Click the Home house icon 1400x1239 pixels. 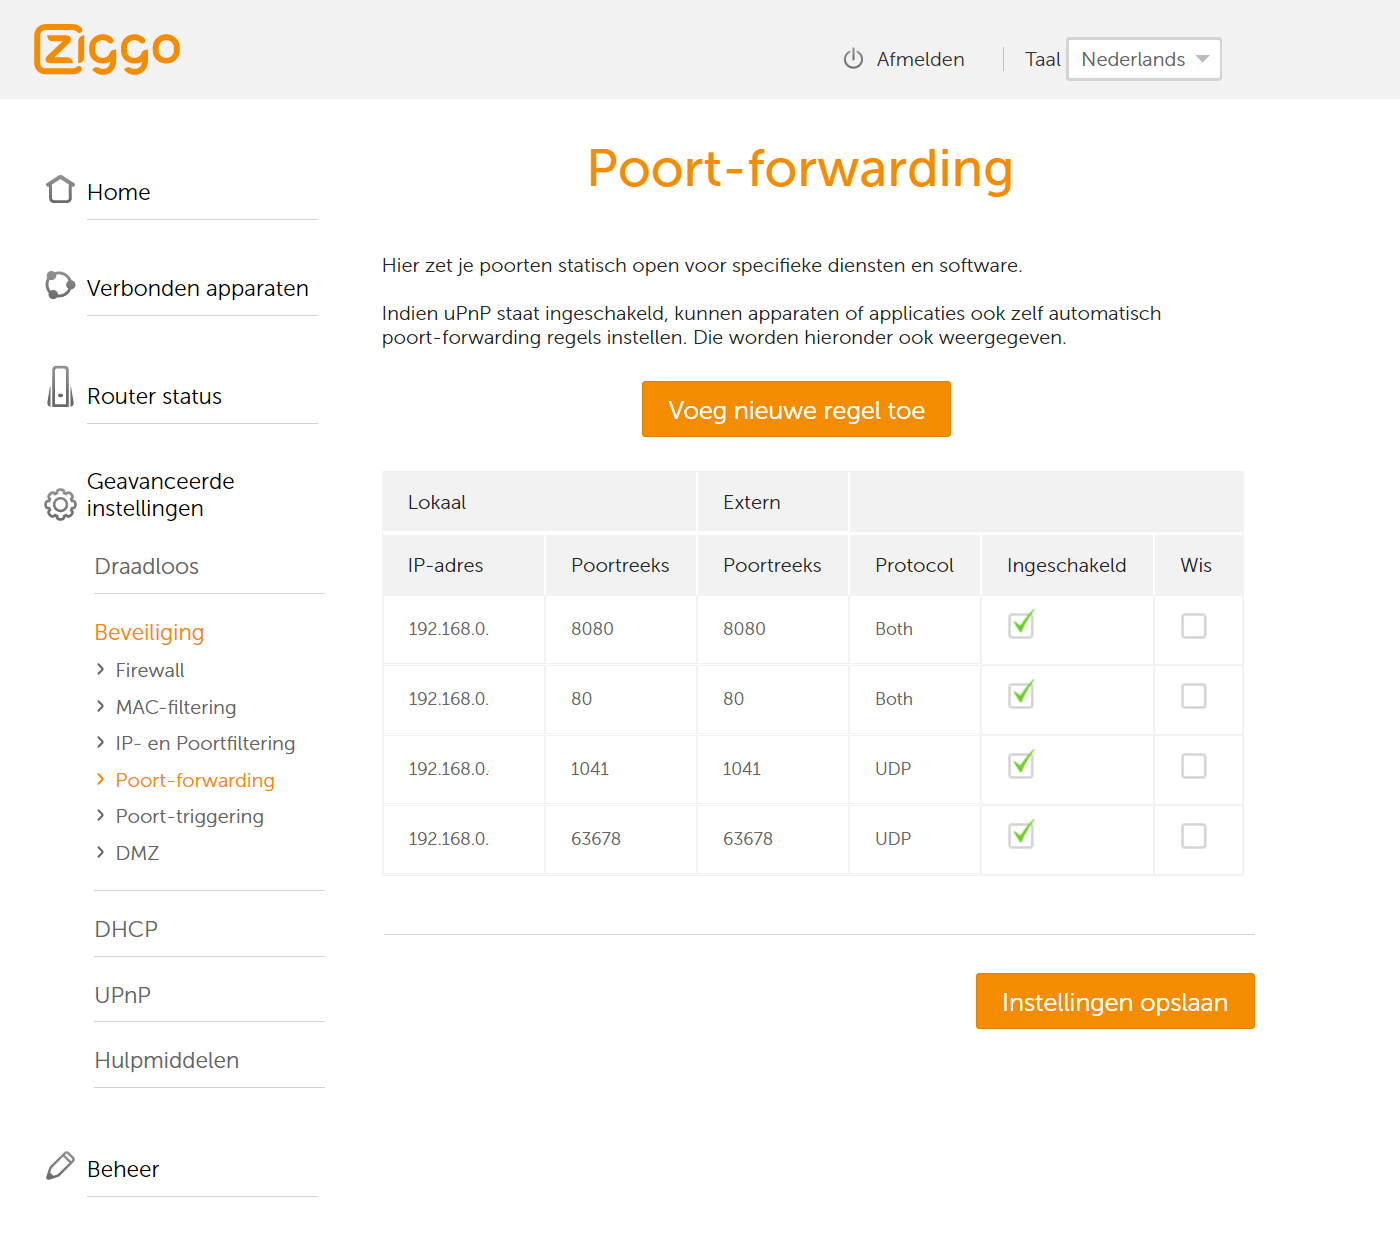(x=60, y=189)
